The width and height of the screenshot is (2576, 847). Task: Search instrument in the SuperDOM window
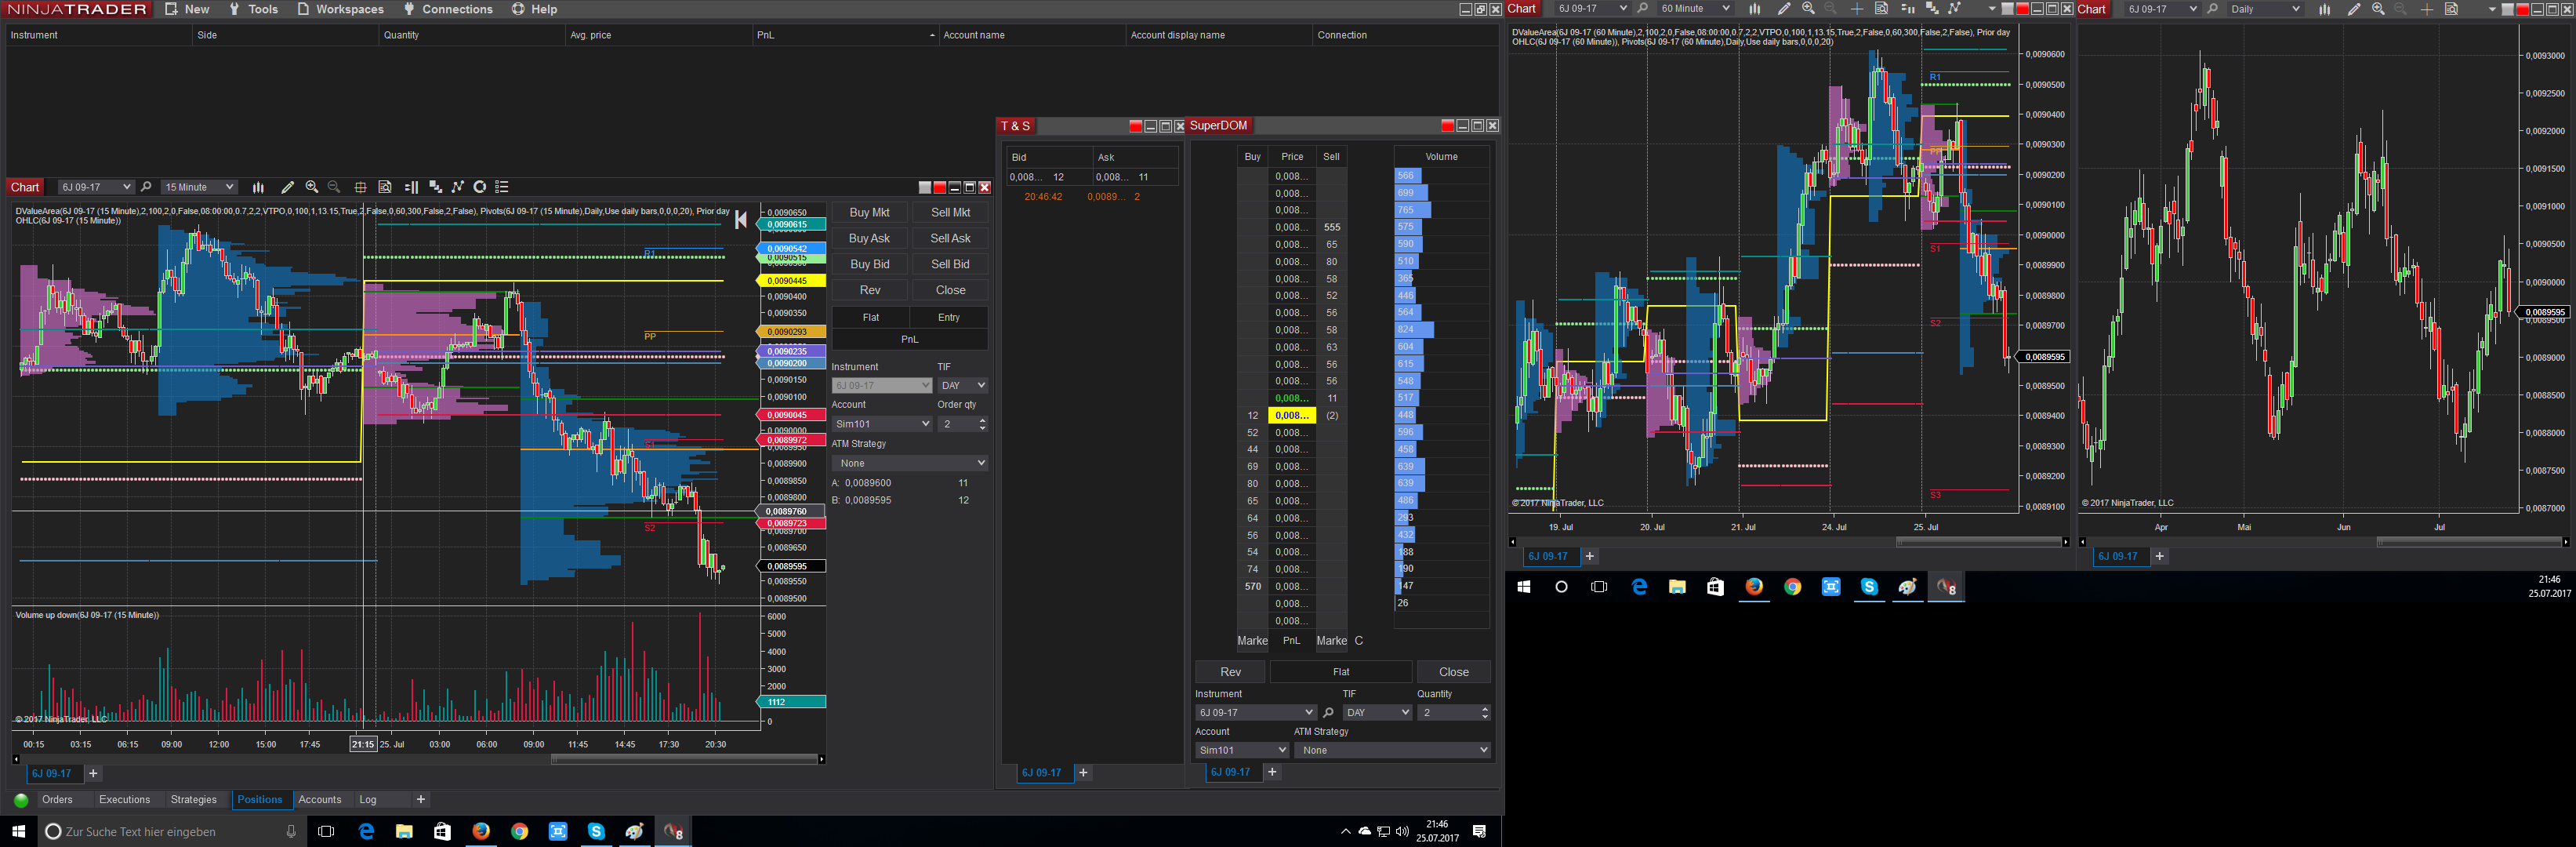(x=1328, y=713)
